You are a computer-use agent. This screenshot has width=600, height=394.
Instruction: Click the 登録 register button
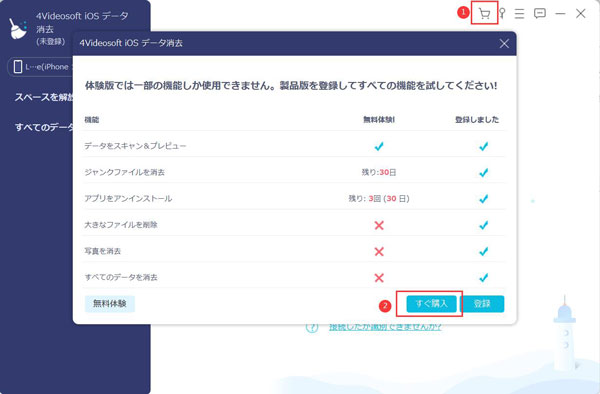(482, 304)
